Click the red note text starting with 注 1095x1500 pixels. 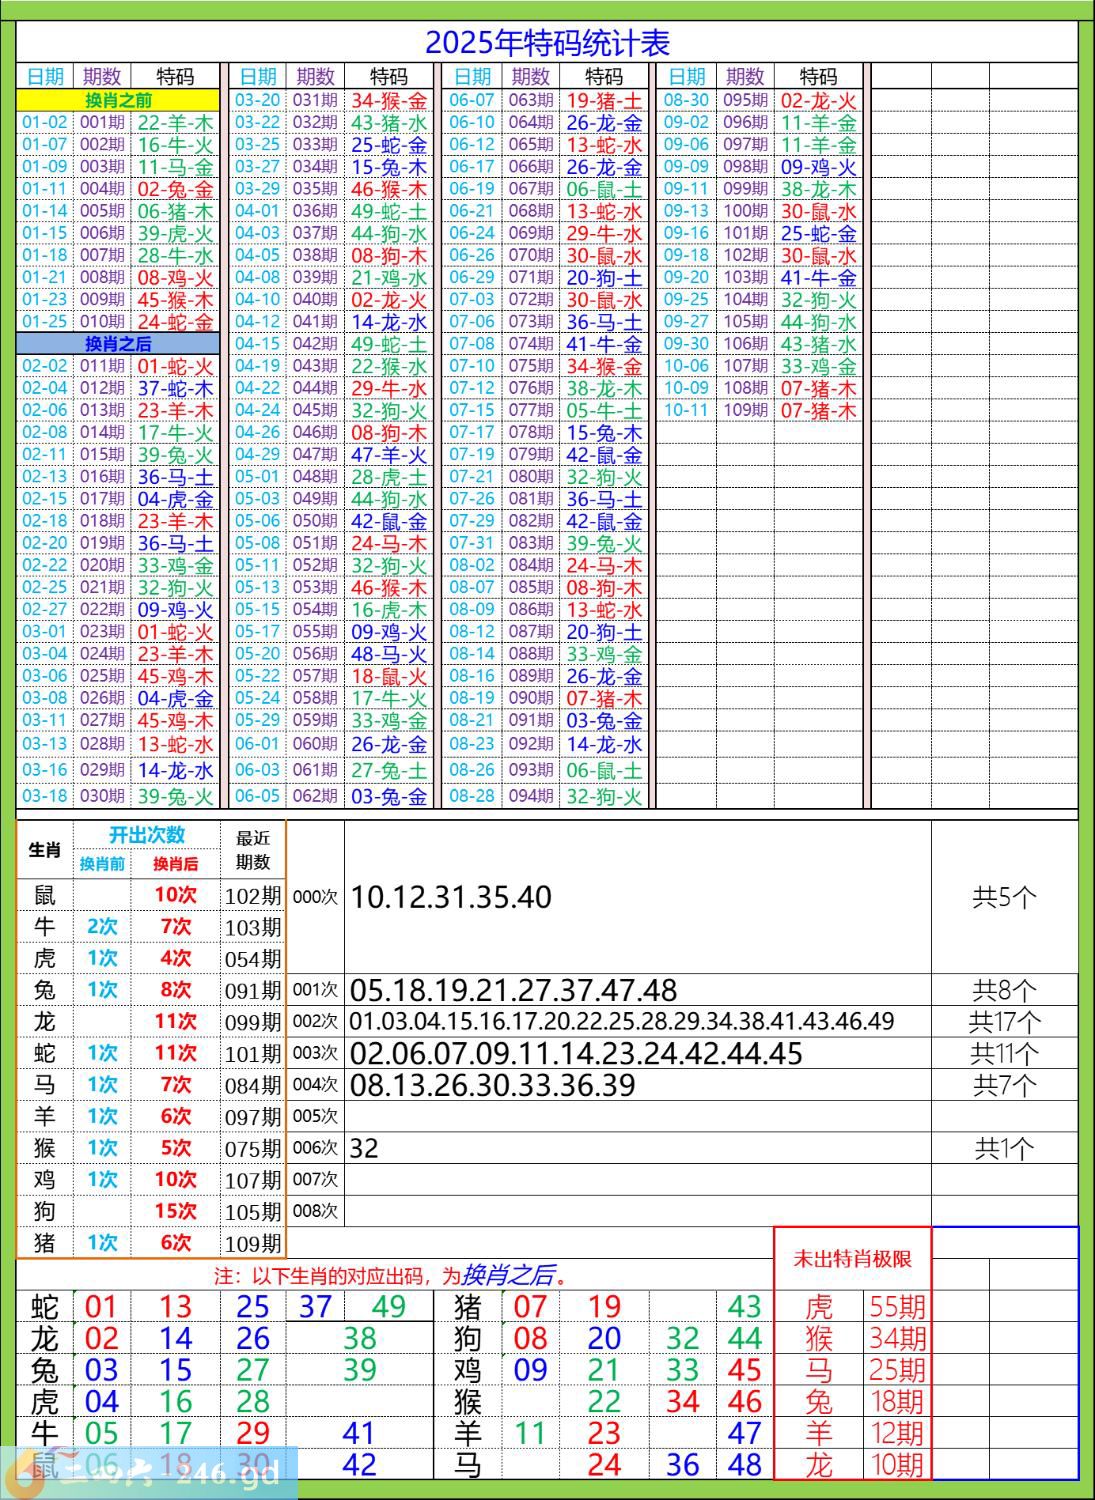pyautogui.click(x=393, y=1276)
